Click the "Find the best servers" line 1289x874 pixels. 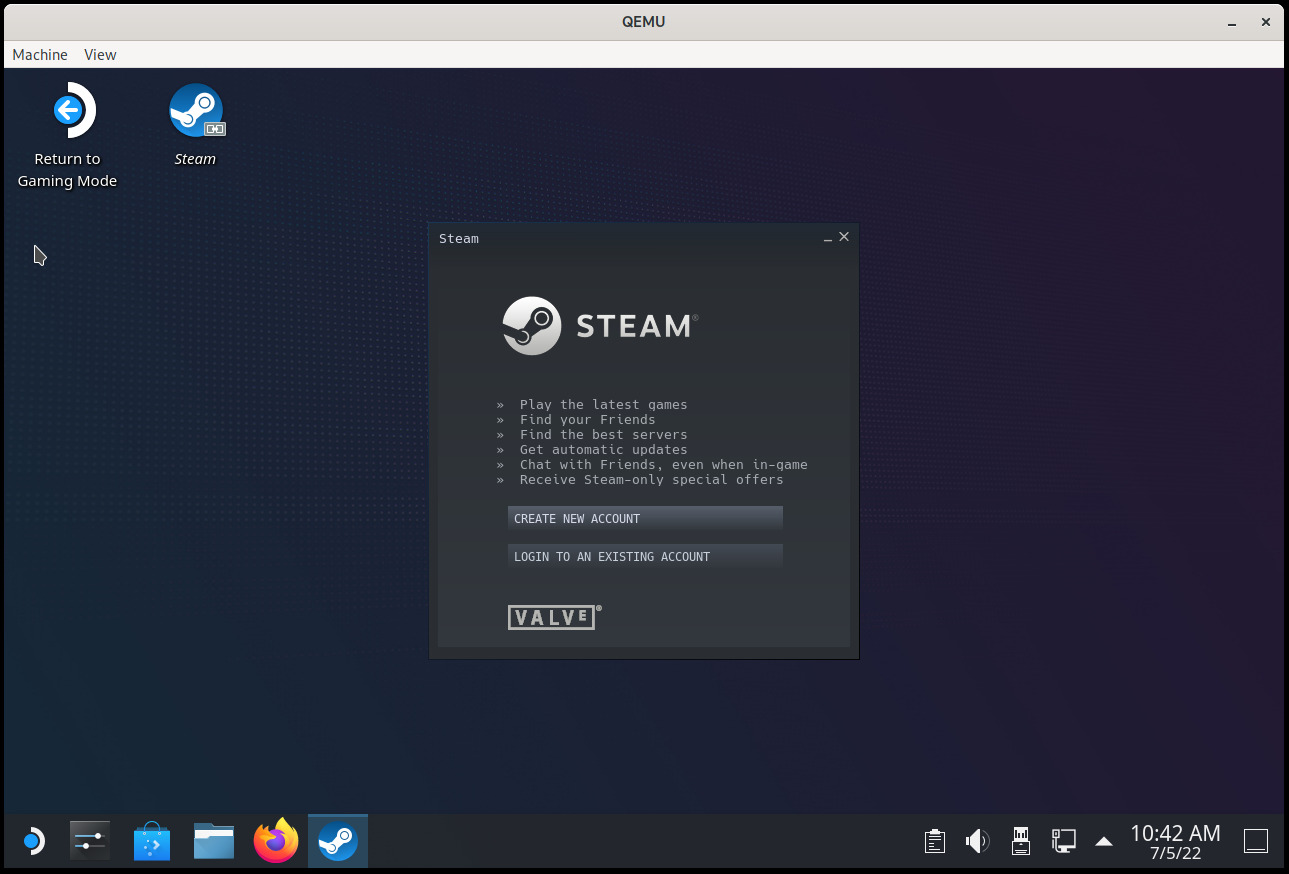[x=604, y=435]
